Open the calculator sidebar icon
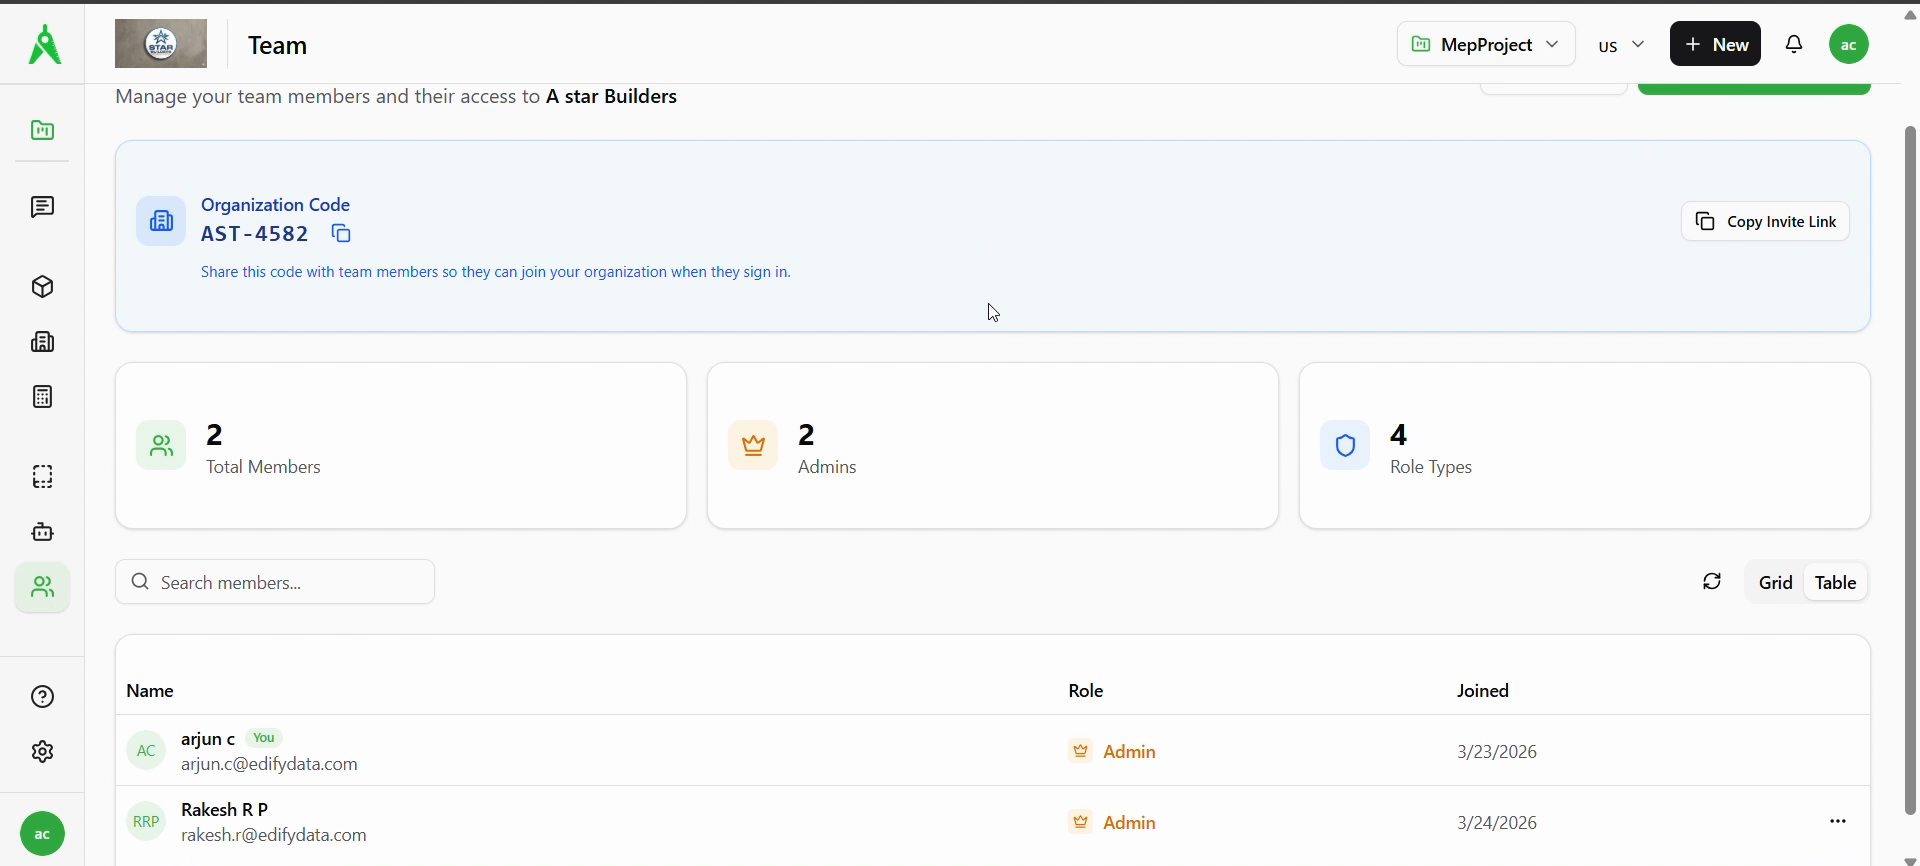Viewport: 1920px width, 866px height. click(42, 397)
